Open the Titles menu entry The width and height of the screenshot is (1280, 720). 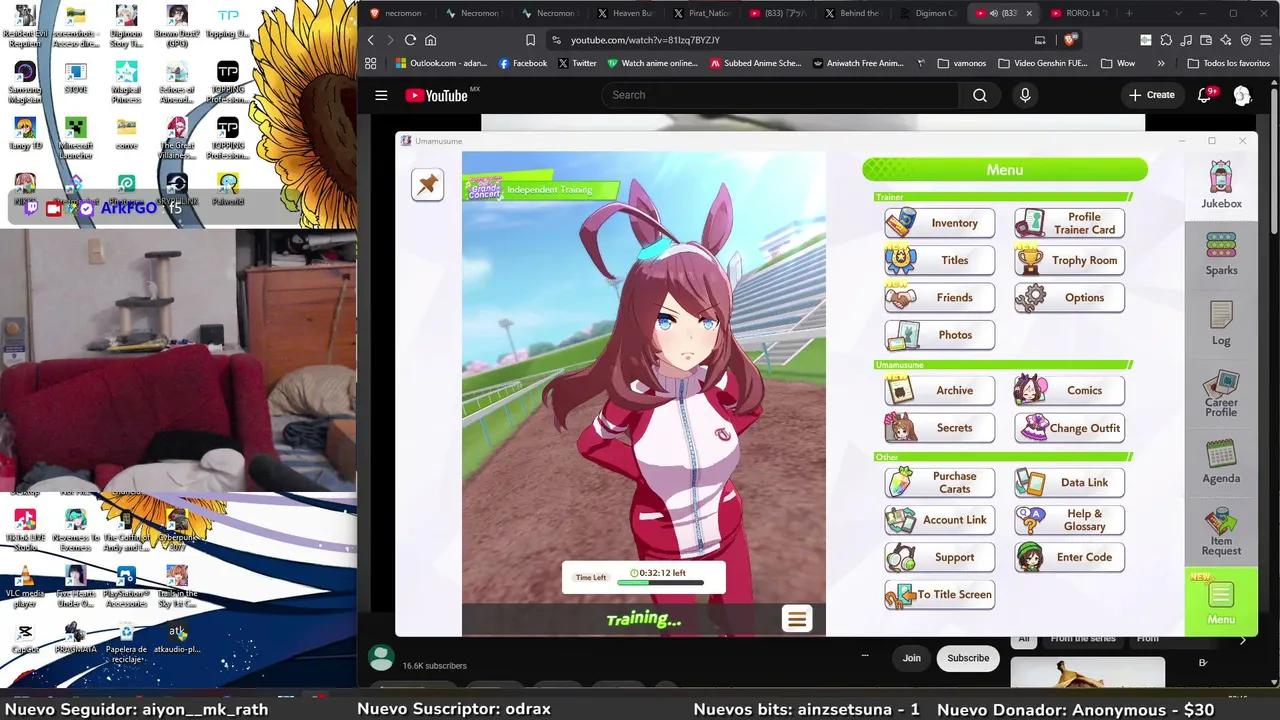point(940,260)
